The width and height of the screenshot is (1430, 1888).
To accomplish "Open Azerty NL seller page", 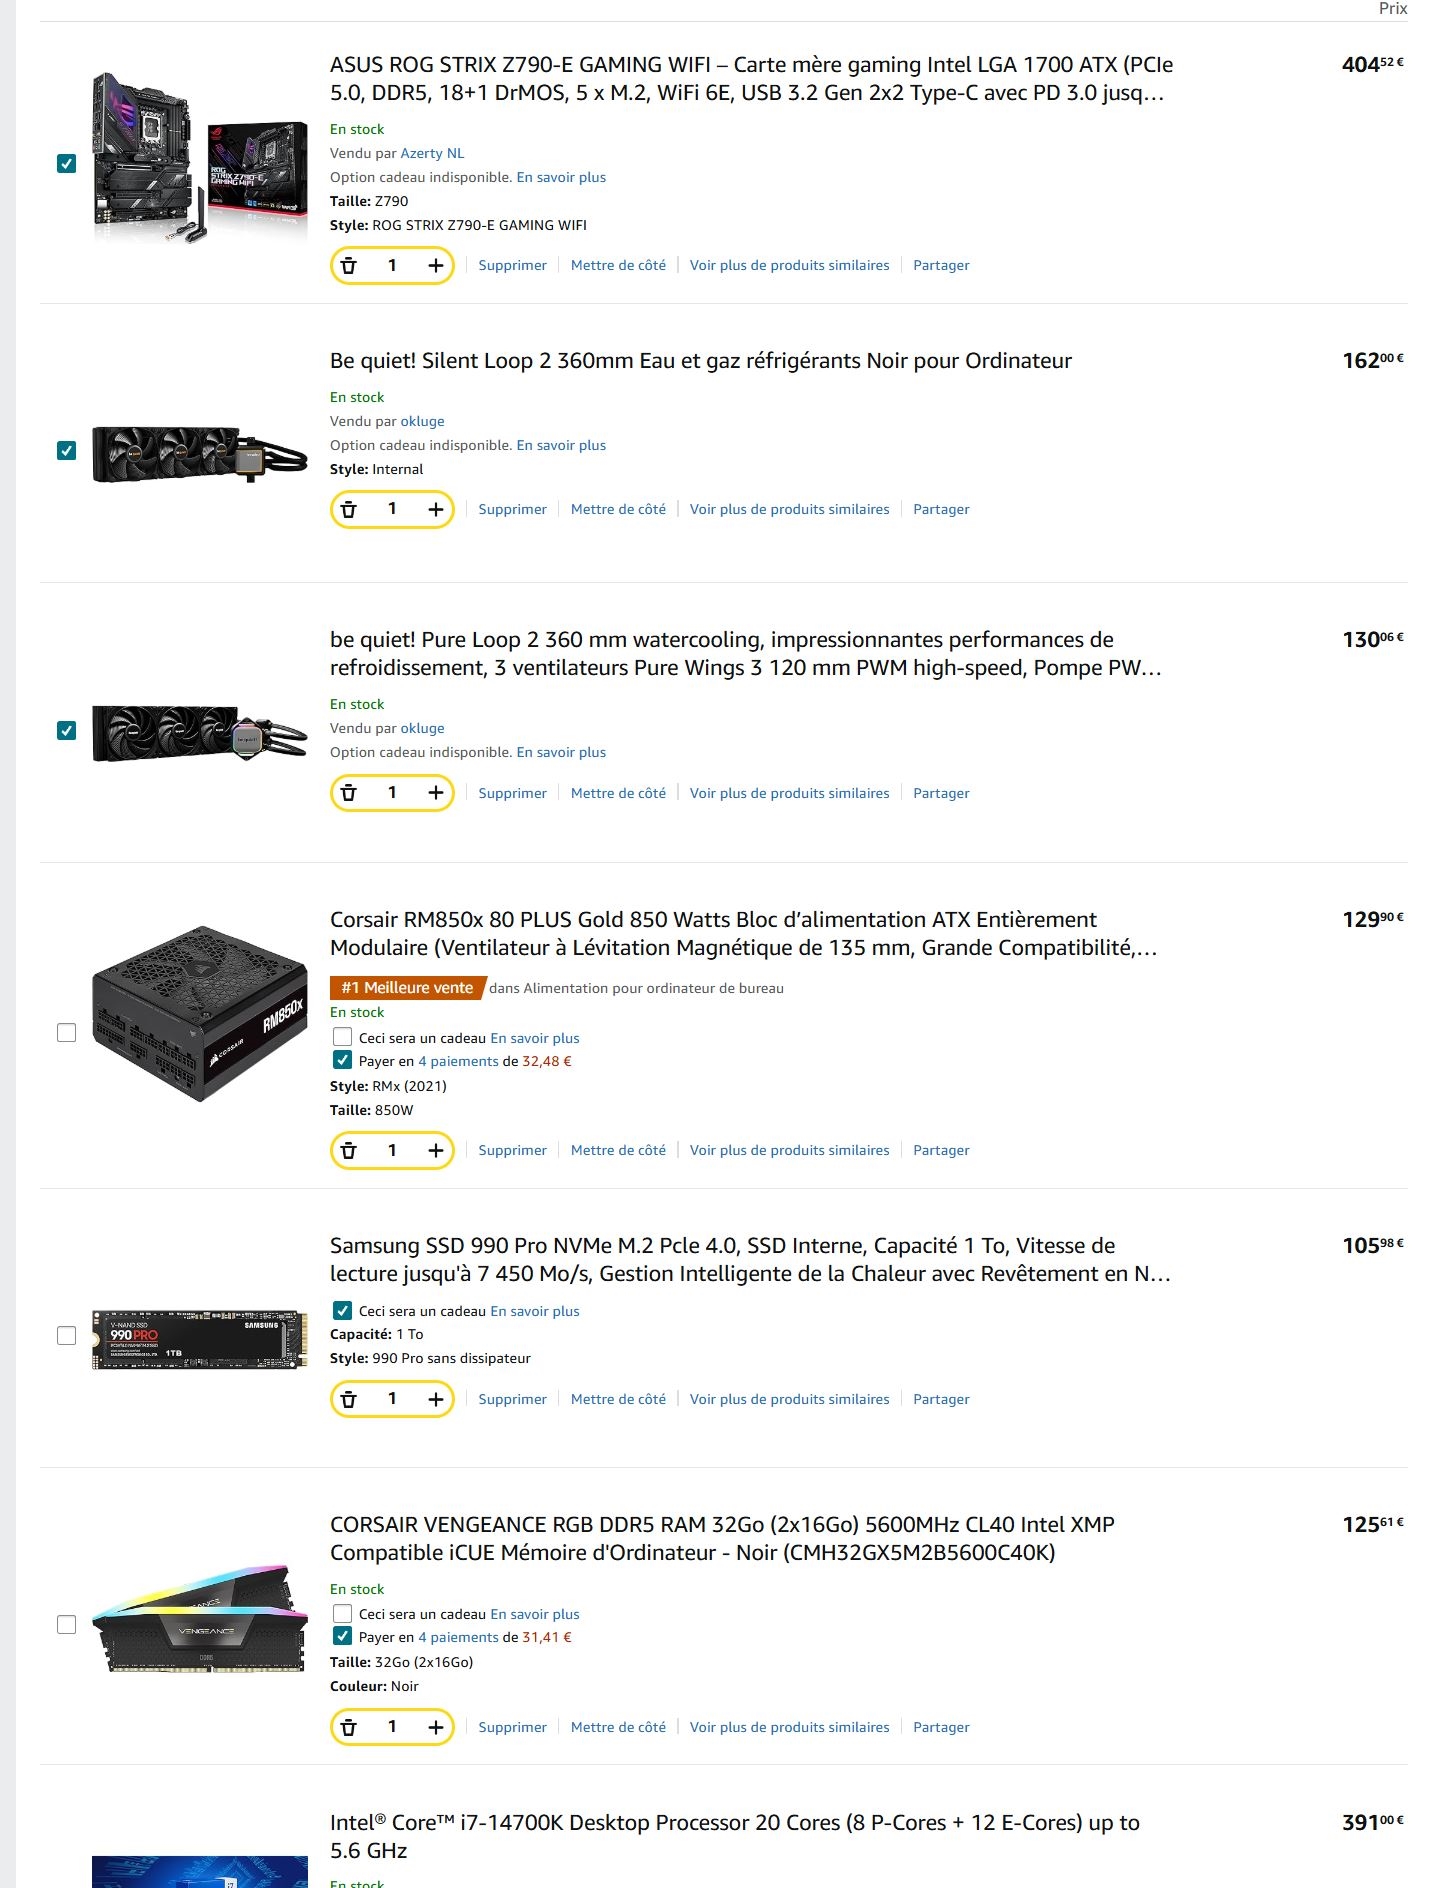I will click(432, 153).
